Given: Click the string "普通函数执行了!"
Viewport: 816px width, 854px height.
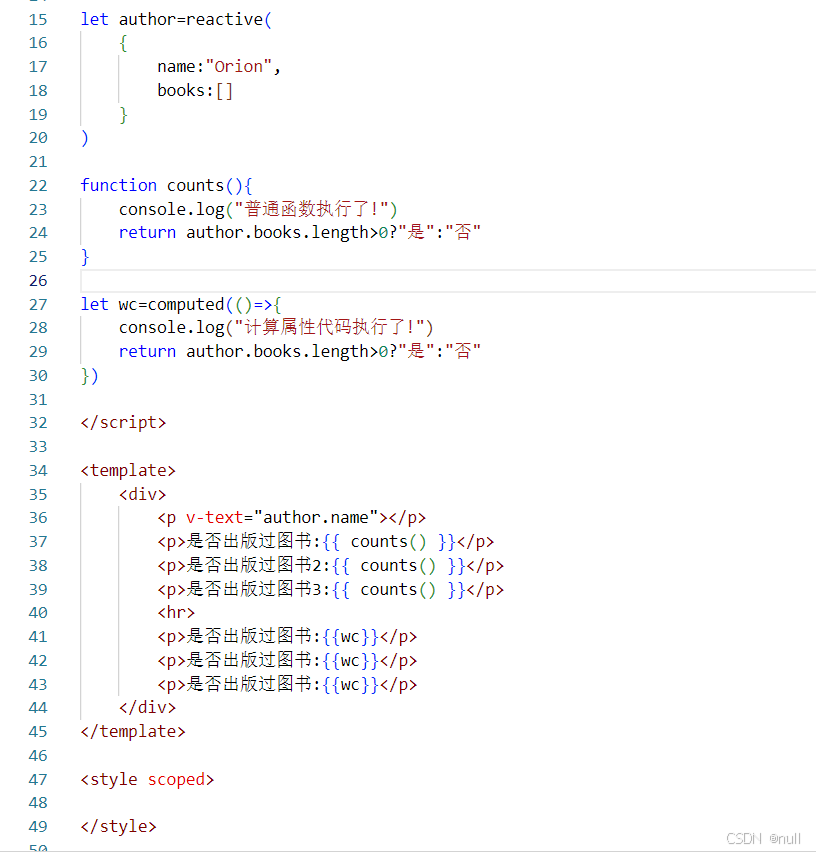Looking at the screenshot, I should point(311,209).
